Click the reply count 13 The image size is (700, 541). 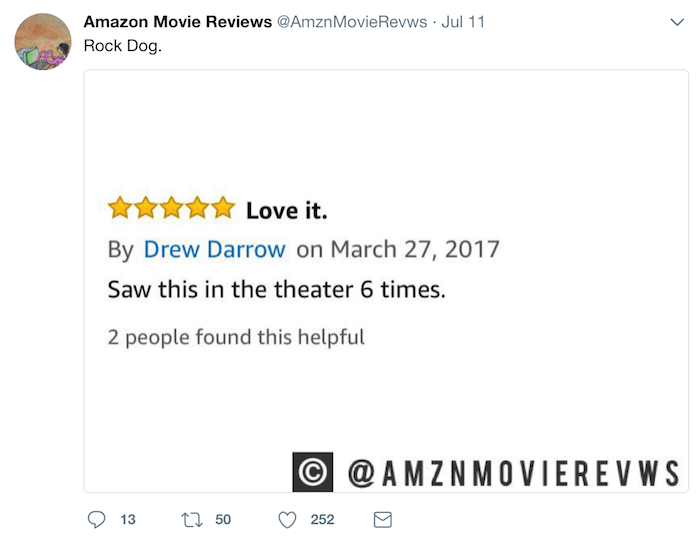tap(128, 520)
